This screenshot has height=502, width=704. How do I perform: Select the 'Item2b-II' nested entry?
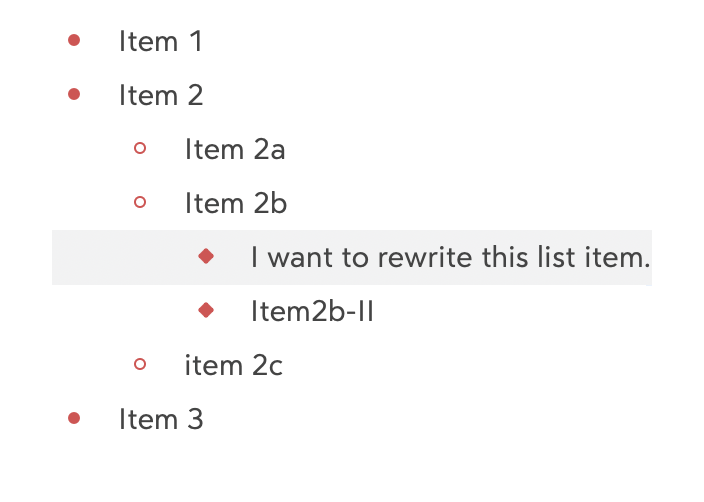click(312, 312)
